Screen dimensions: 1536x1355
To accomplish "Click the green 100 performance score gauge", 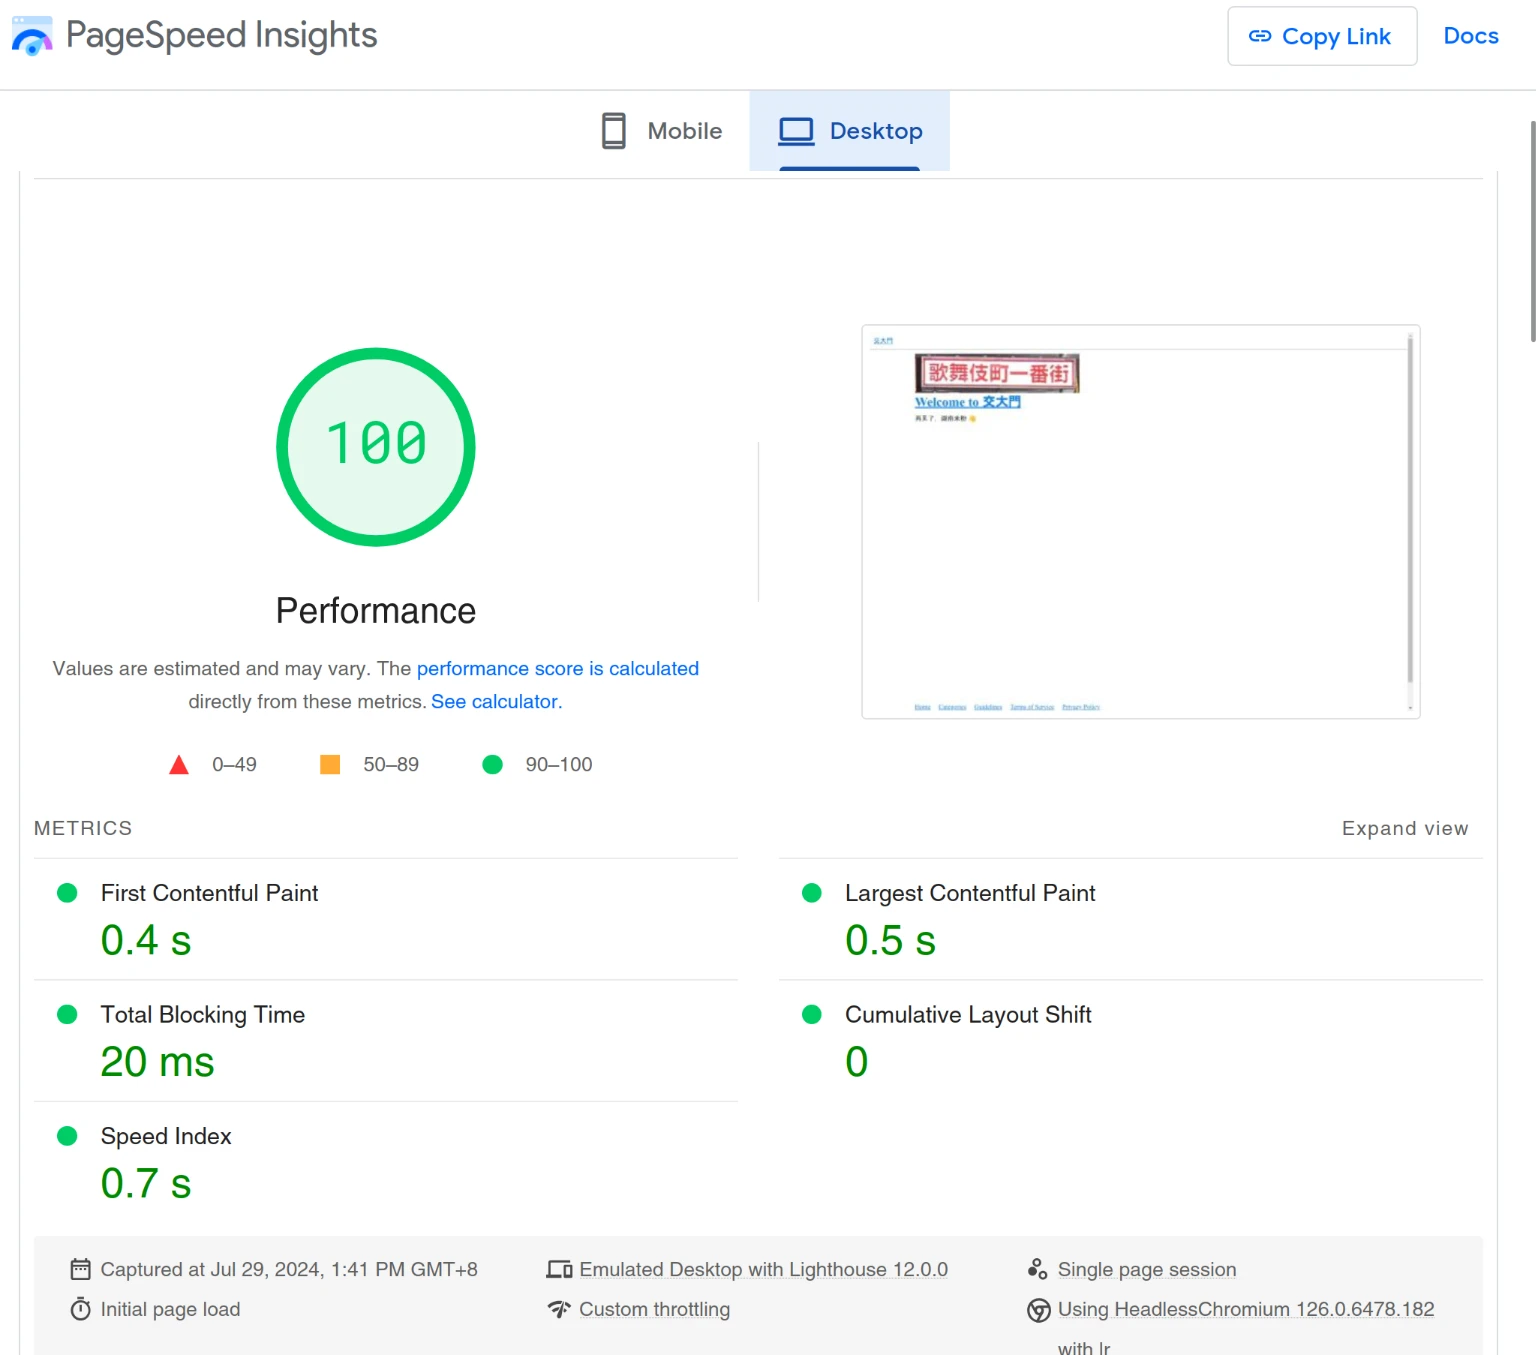I will pyautogui.click(x=376, y=446).
